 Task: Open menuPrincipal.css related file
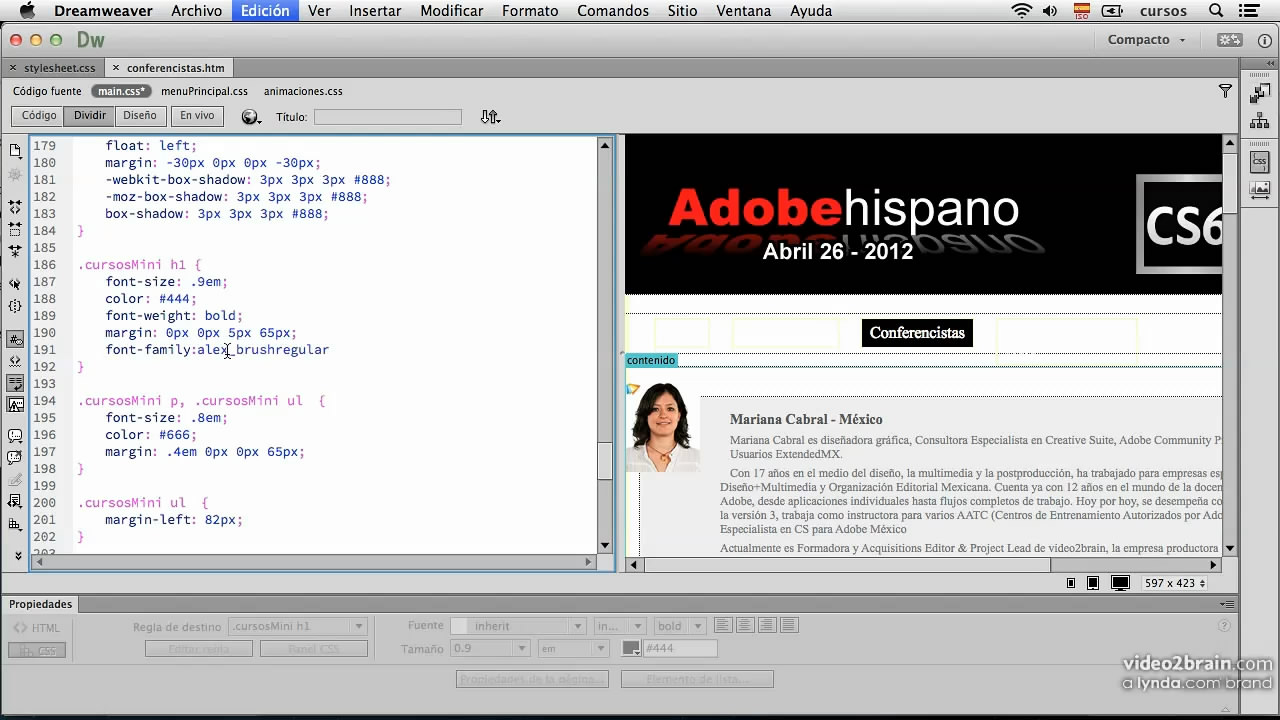point(204,91)
